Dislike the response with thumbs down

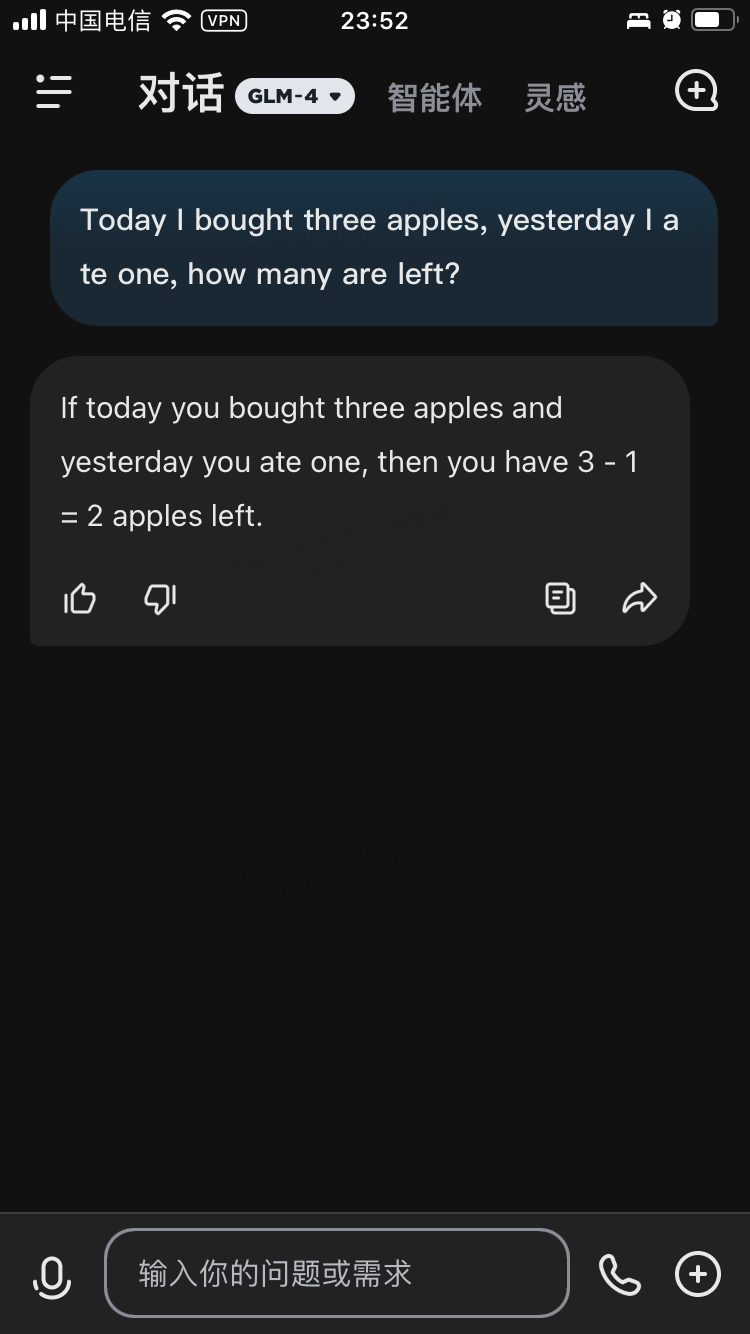tap(160, 599)
